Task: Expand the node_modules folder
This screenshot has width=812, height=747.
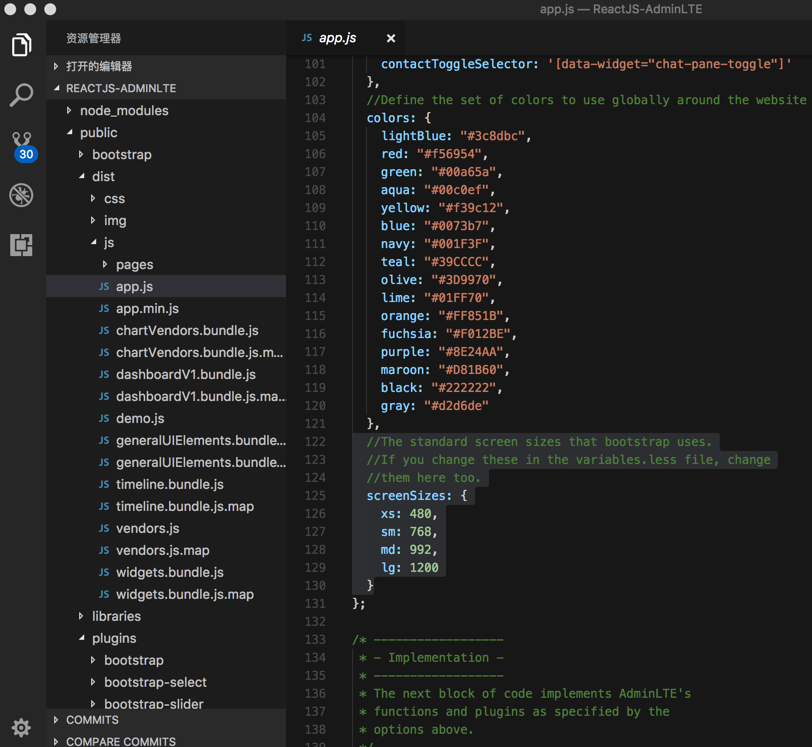Action: point(124,111)
